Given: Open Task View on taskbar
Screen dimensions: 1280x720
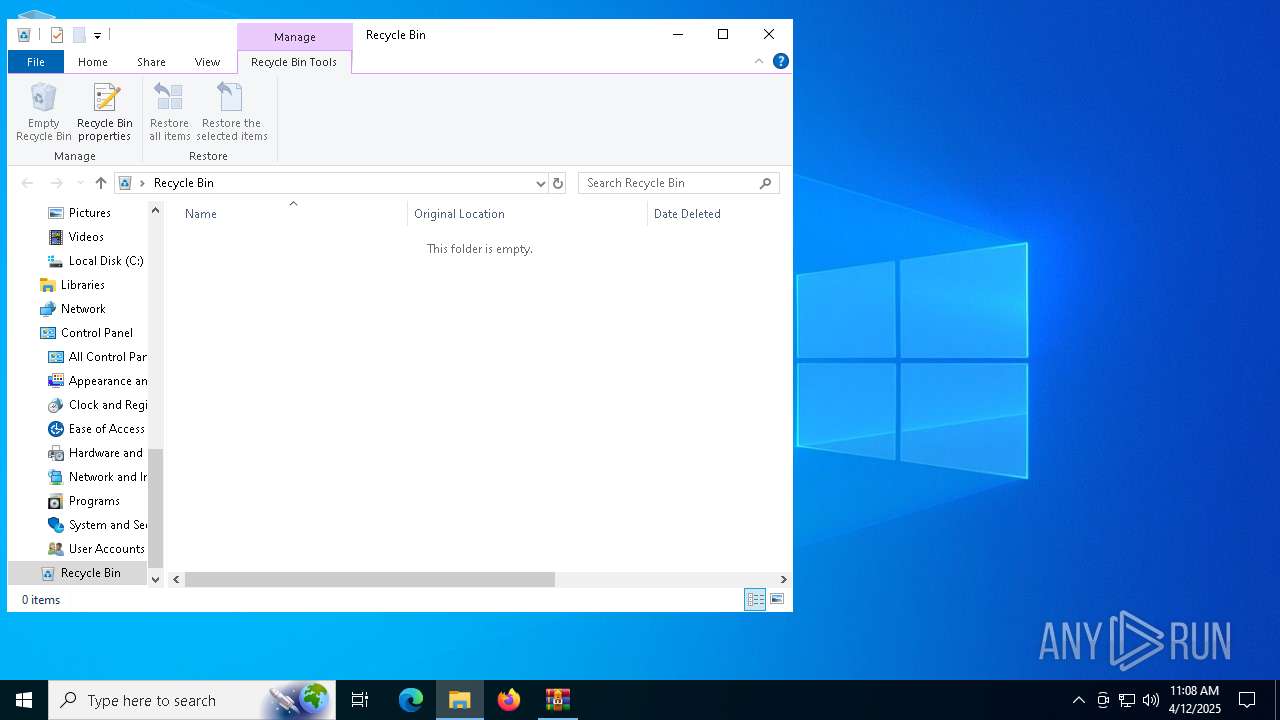Looking at the screenshot, I should coord(360,700).
